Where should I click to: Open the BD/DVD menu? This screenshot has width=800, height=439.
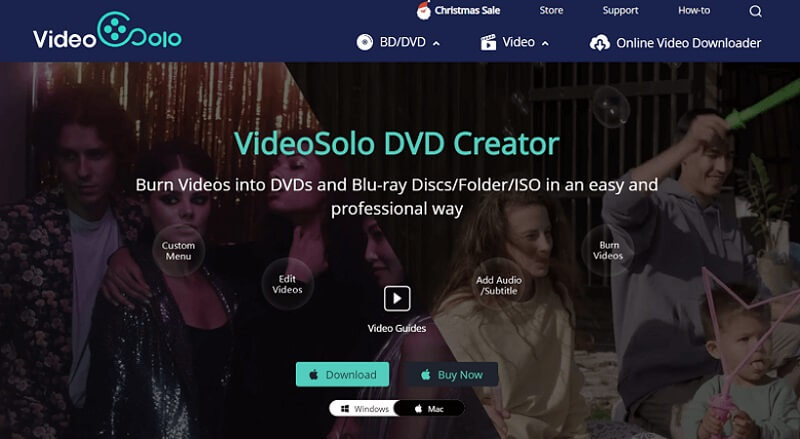click(403, 42)
